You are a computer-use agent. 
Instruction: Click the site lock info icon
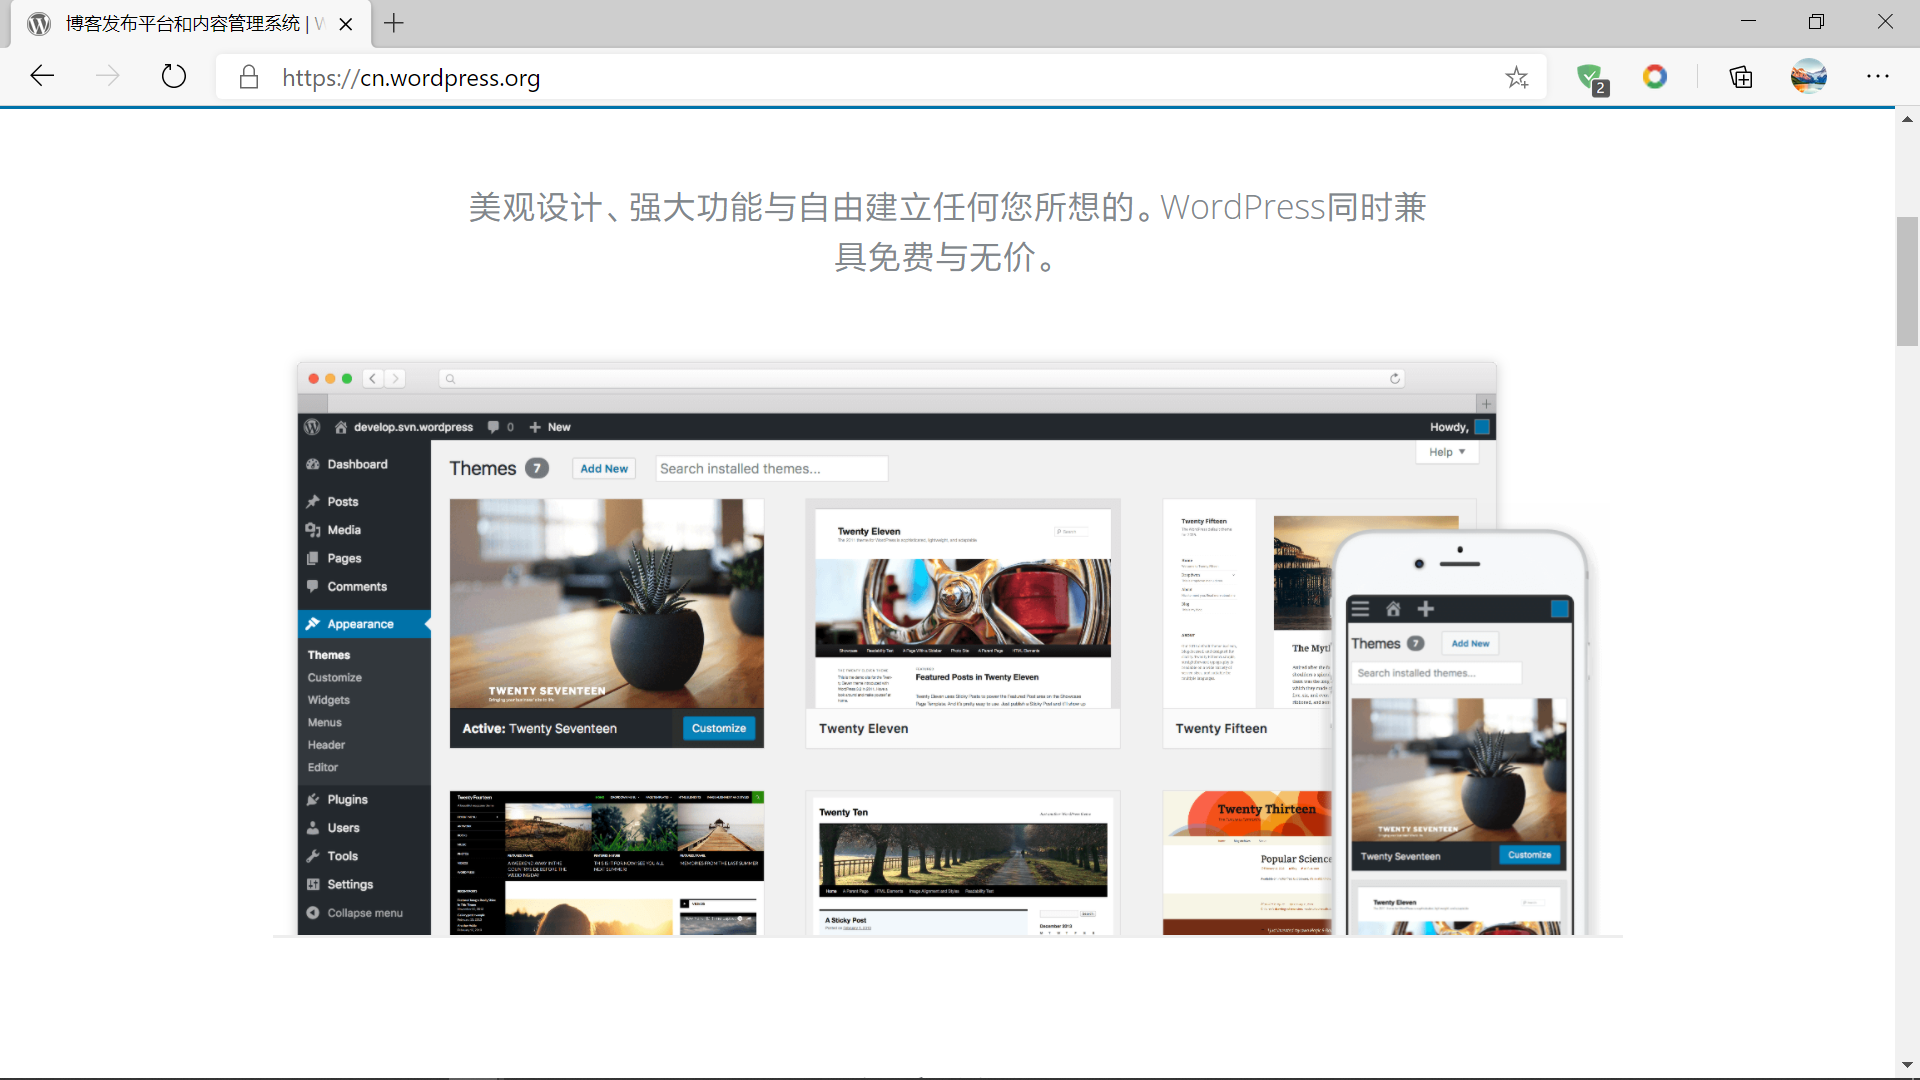249,77
